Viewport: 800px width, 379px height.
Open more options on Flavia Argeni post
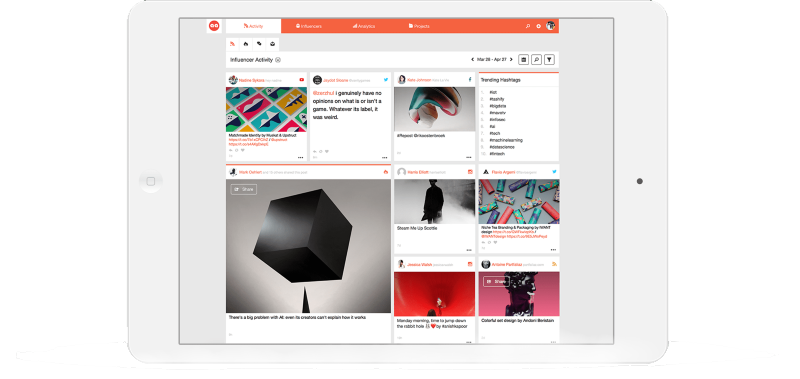tap(553, 250)
